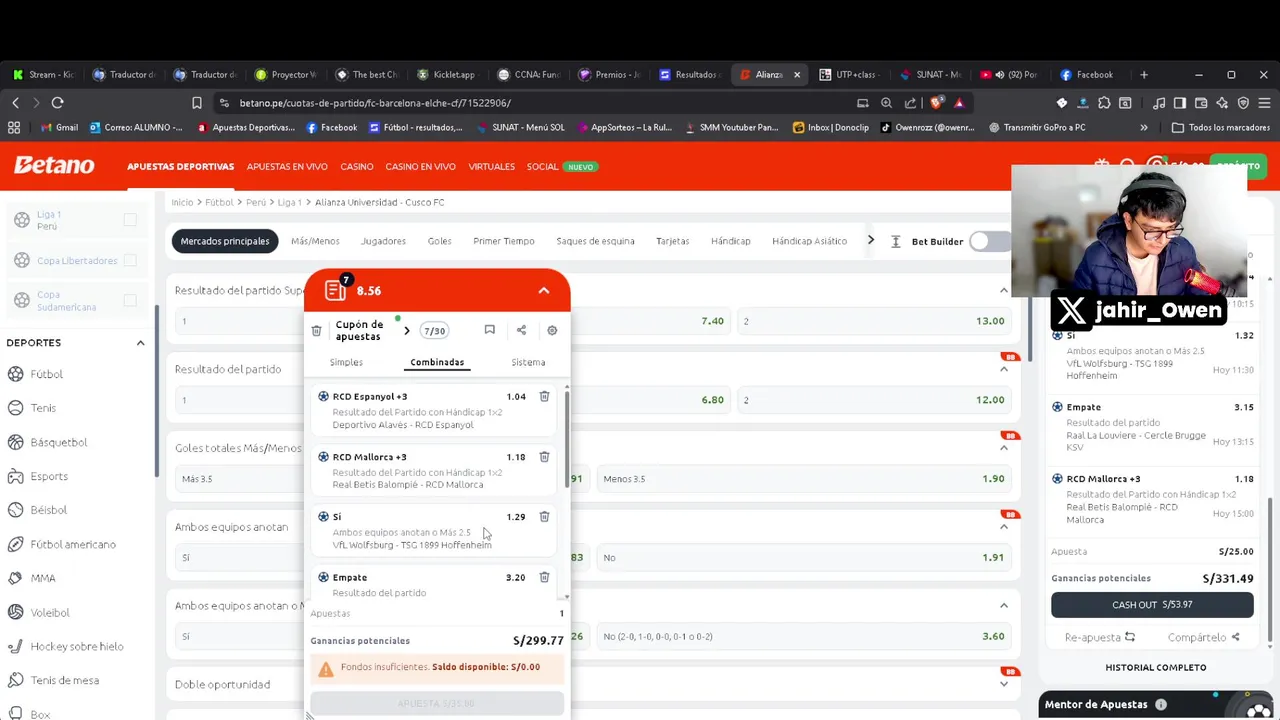Bookmark this page via address bar icon
Screen dimensions: 1280x720
coord(197,103)
